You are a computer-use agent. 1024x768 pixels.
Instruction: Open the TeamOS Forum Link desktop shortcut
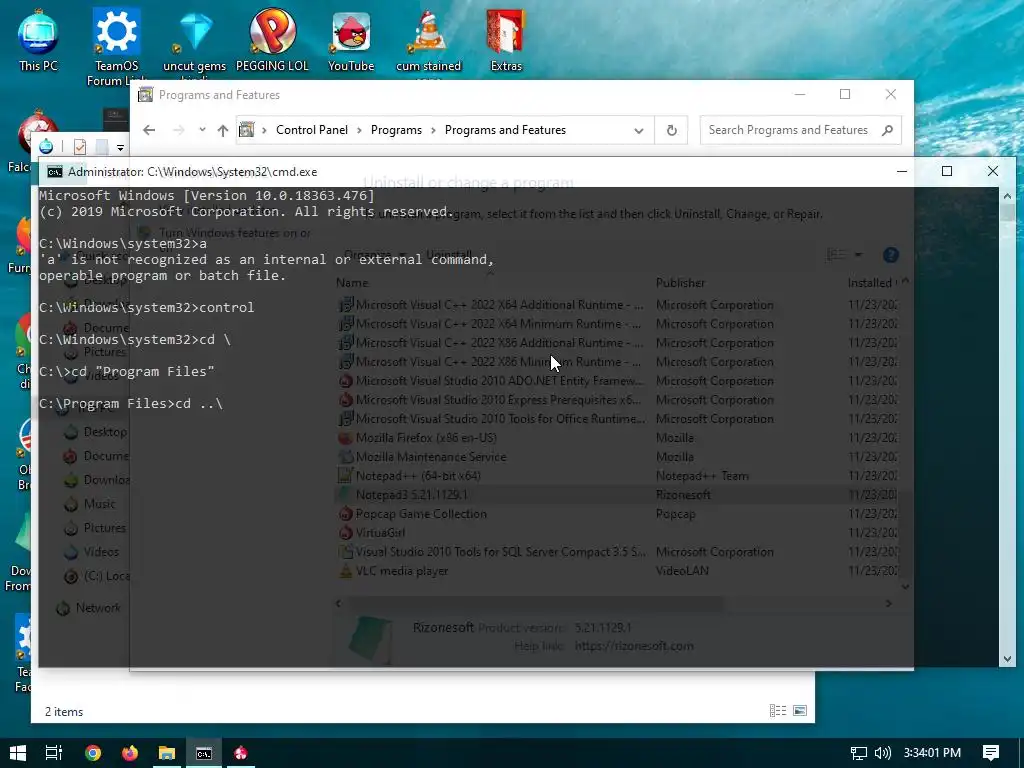[116, 46]
